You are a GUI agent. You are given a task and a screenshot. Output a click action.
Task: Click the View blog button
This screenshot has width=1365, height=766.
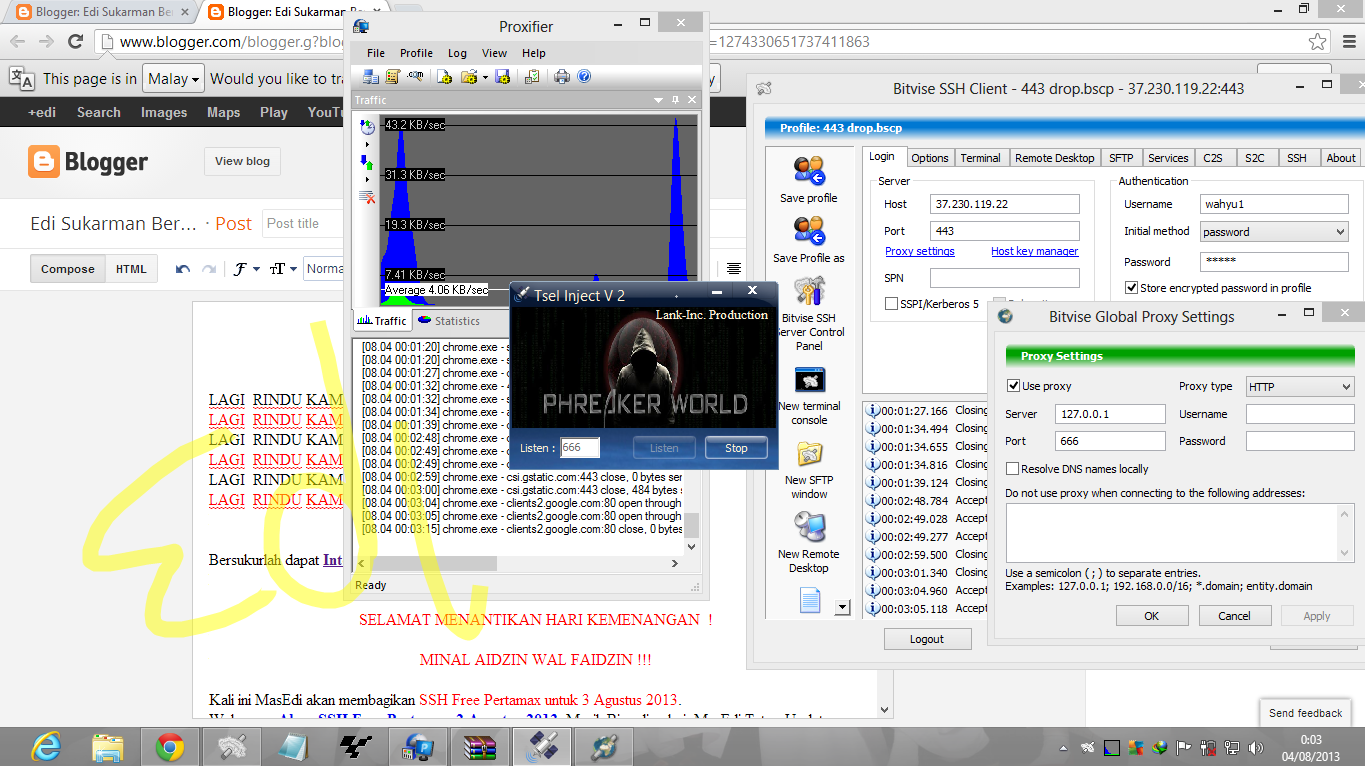pos(242,161)
